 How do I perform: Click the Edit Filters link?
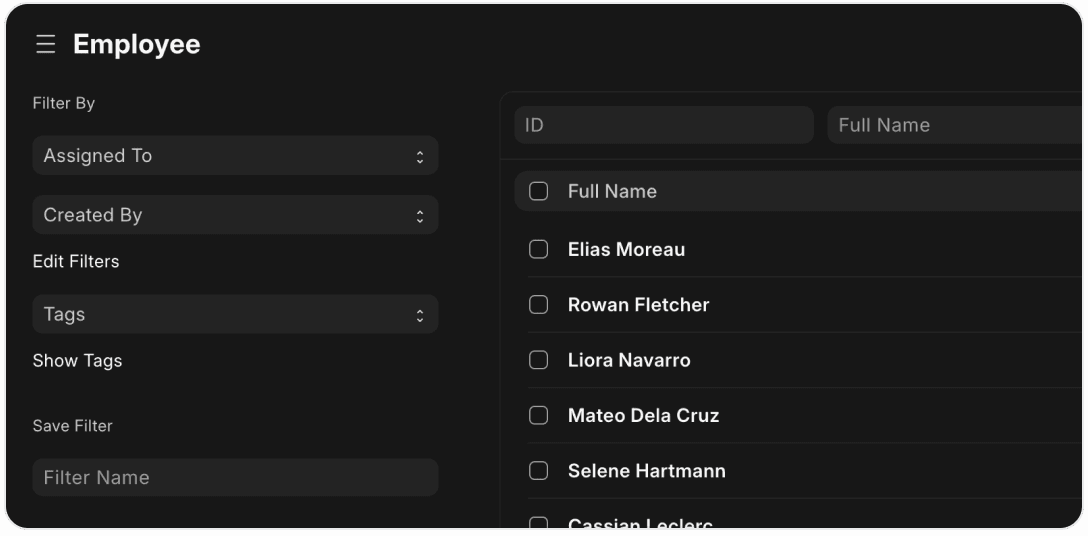coord(76,261)
